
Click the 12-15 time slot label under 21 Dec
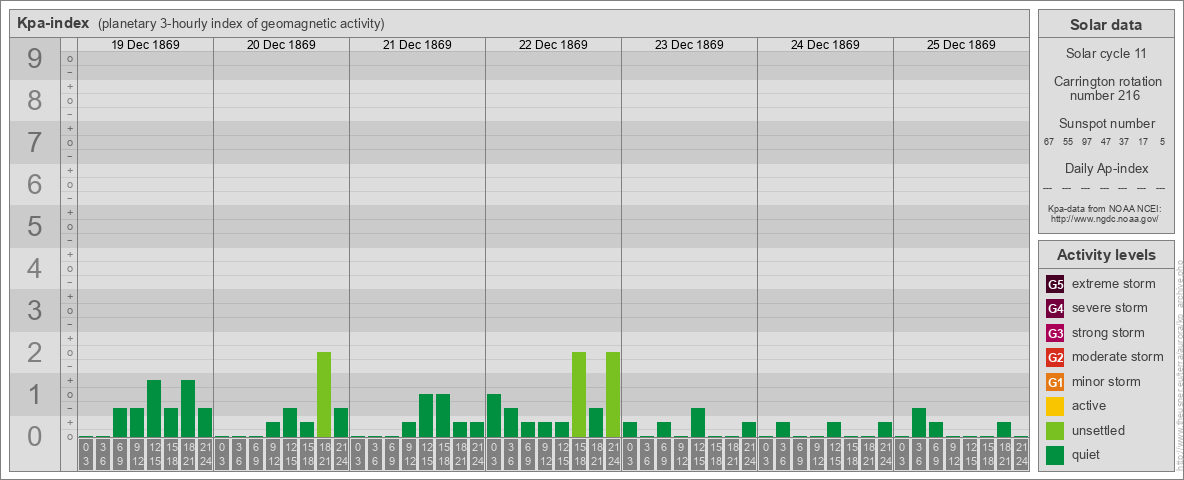[426, 455]
